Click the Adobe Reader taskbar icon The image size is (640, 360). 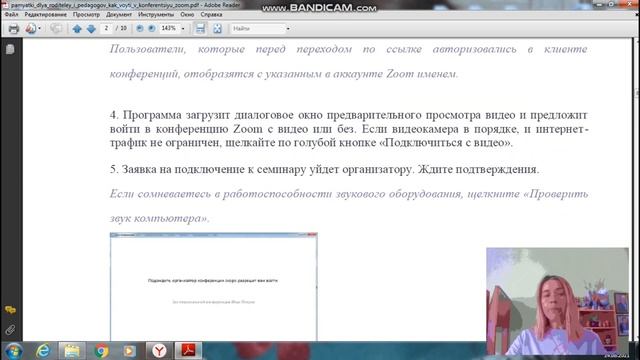tap(188, 351)
